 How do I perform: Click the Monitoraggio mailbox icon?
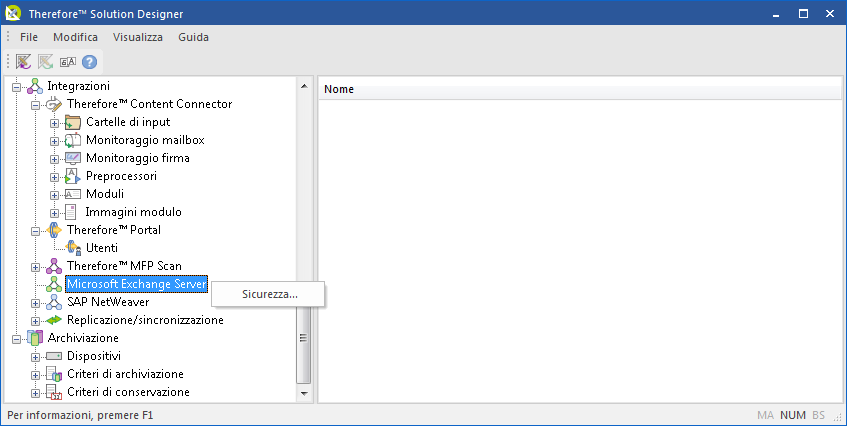[x=72, y=140]
